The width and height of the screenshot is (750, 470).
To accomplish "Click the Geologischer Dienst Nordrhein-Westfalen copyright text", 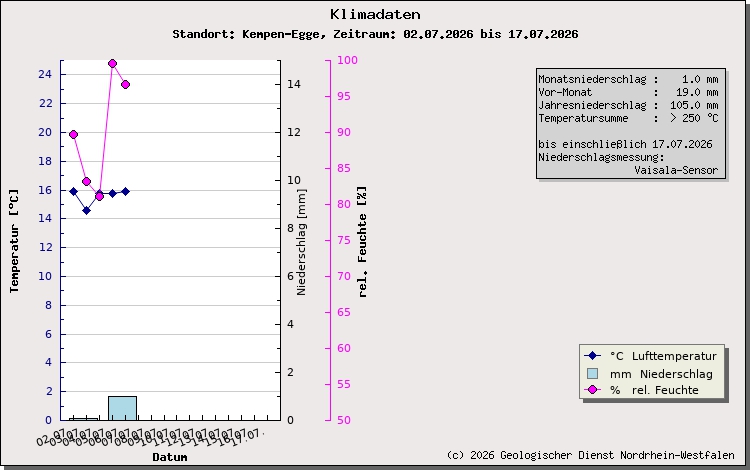I will 590,455.
